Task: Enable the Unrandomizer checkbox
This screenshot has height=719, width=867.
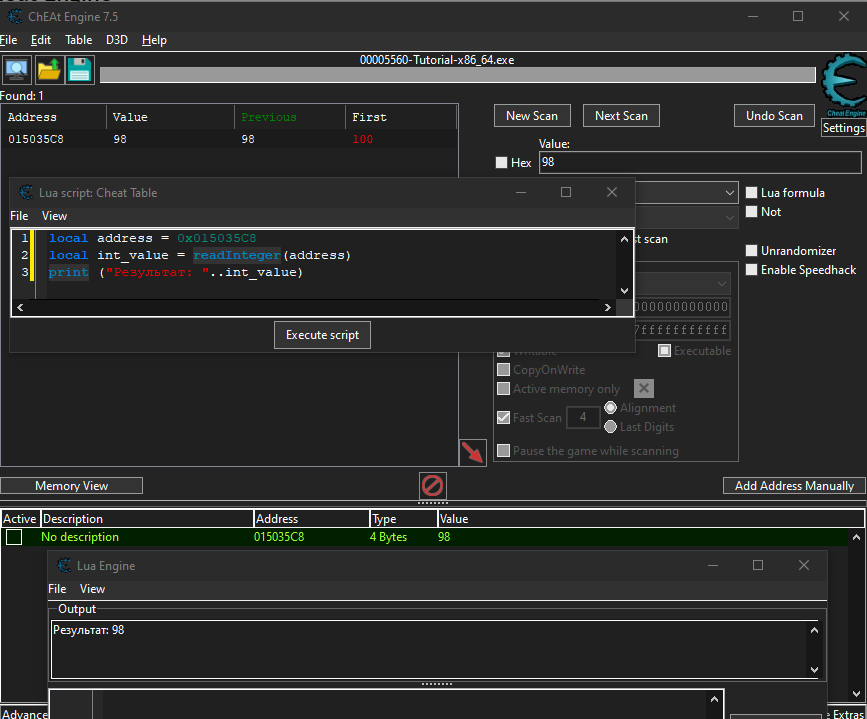Action: [x=751, y=251]
